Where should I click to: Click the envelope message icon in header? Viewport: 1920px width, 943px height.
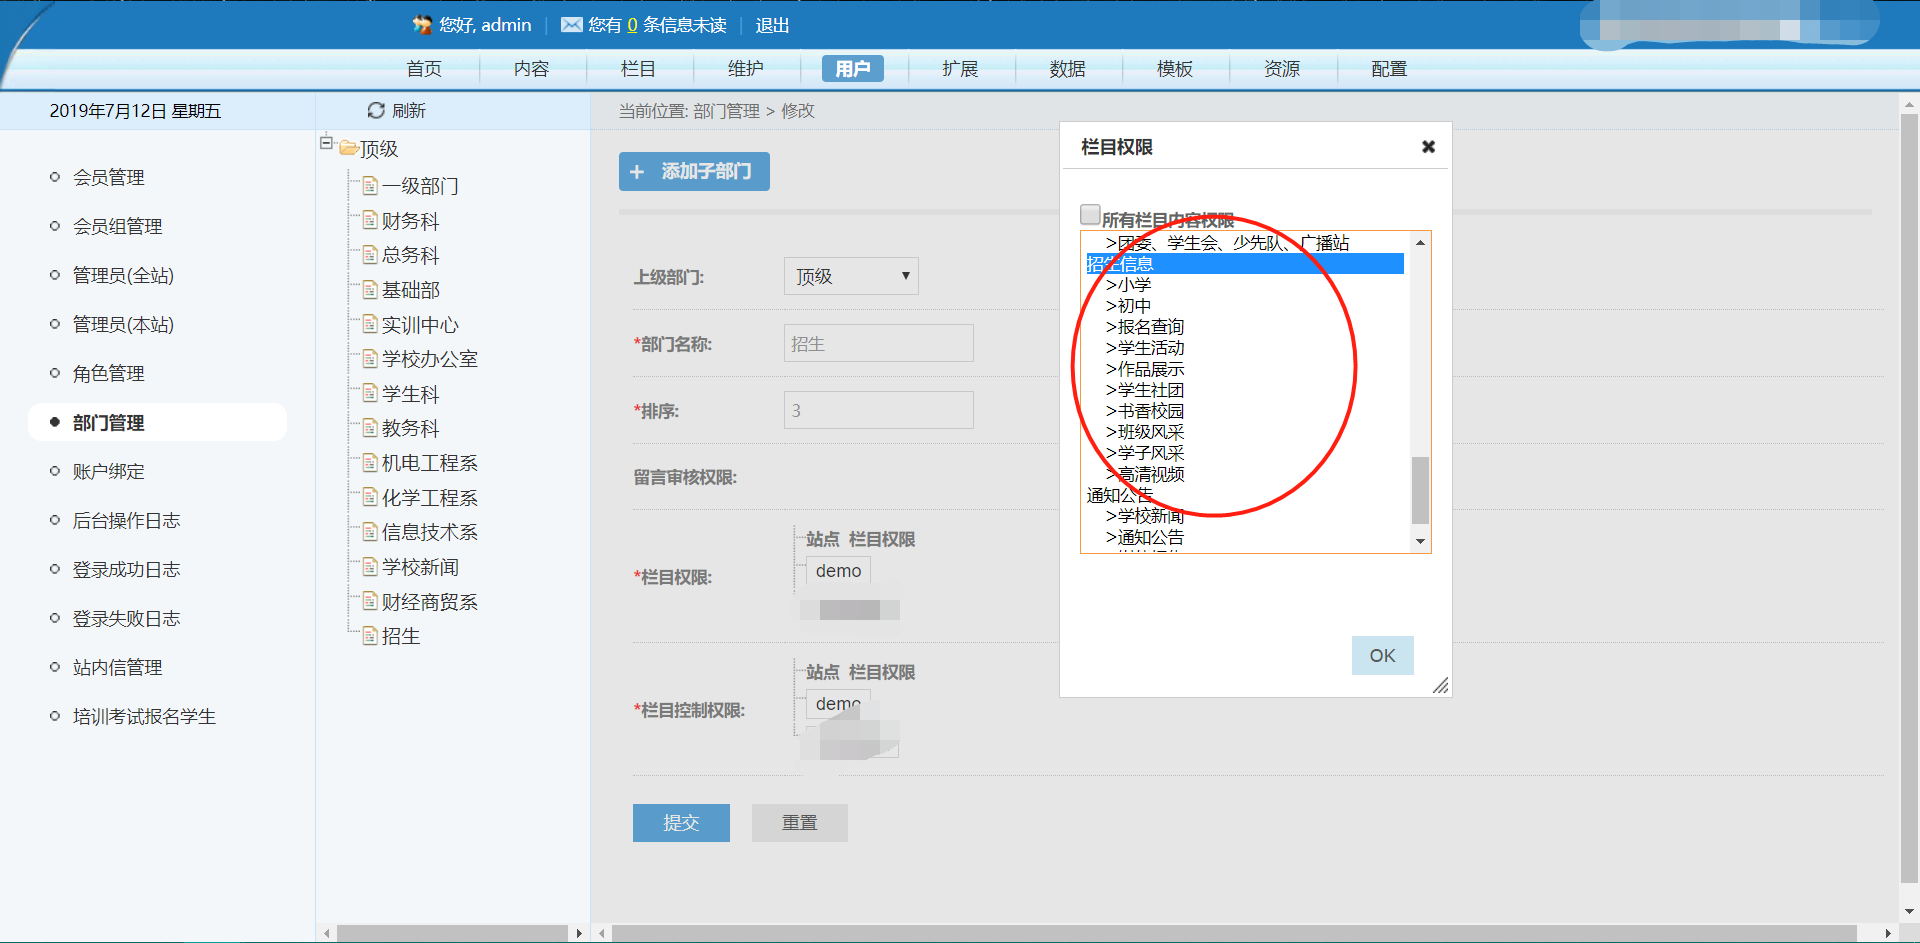(571, 25)
